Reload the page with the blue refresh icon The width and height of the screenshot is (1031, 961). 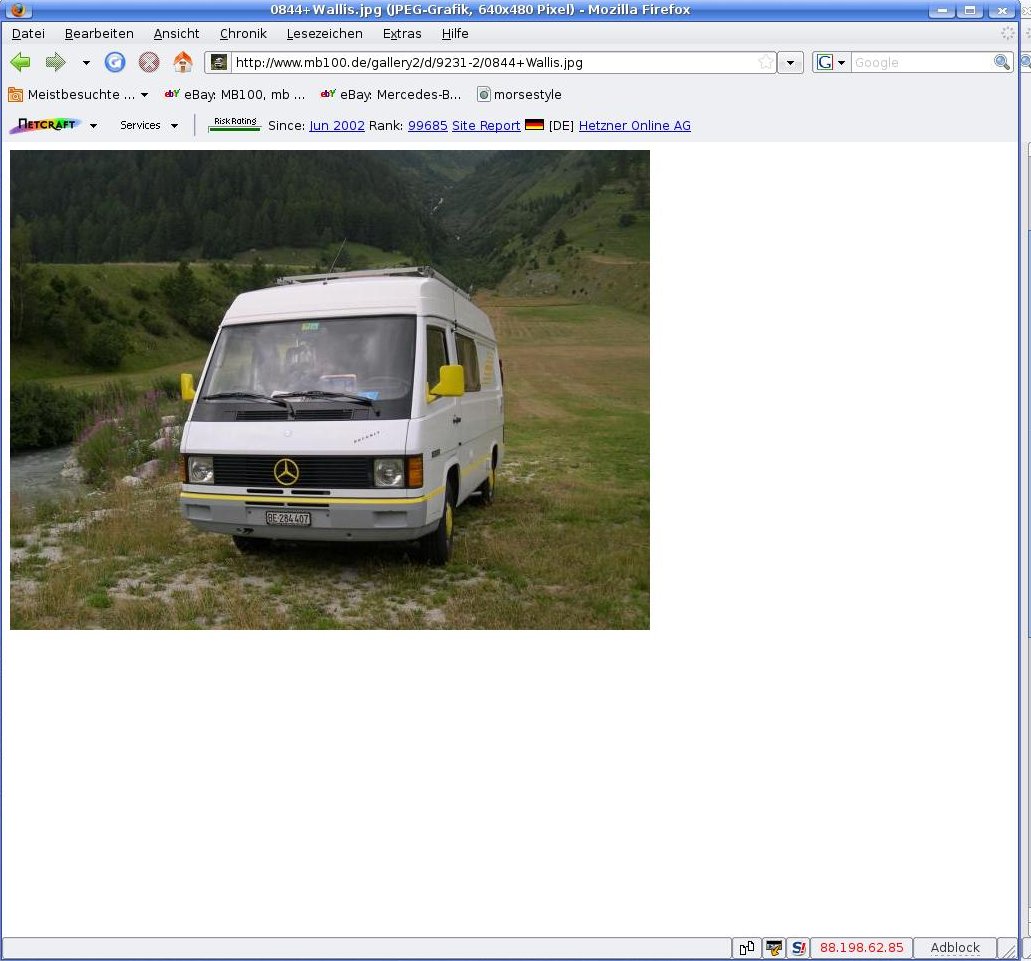click(x=115, y=62)
